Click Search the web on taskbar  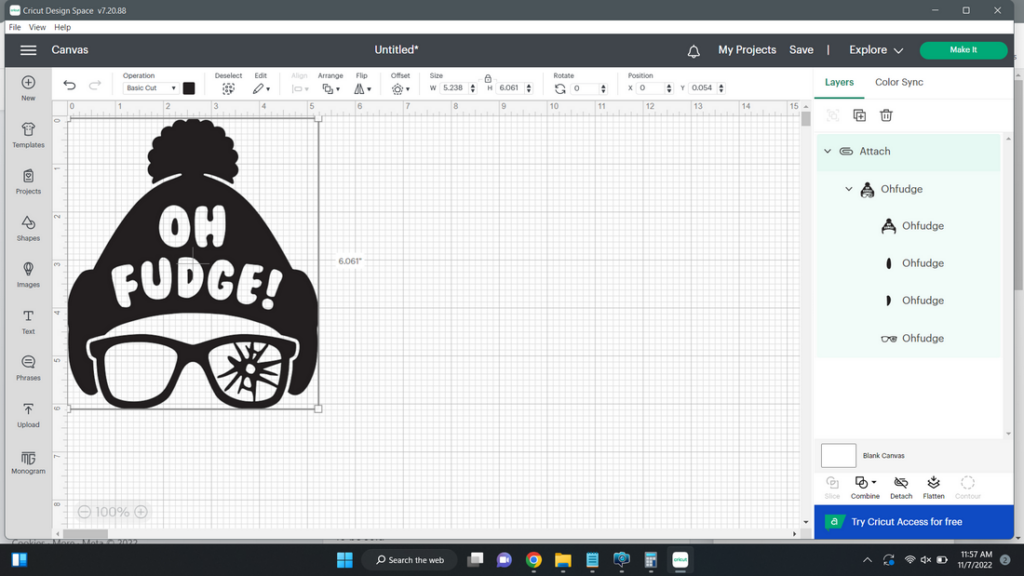click(409, 560)
